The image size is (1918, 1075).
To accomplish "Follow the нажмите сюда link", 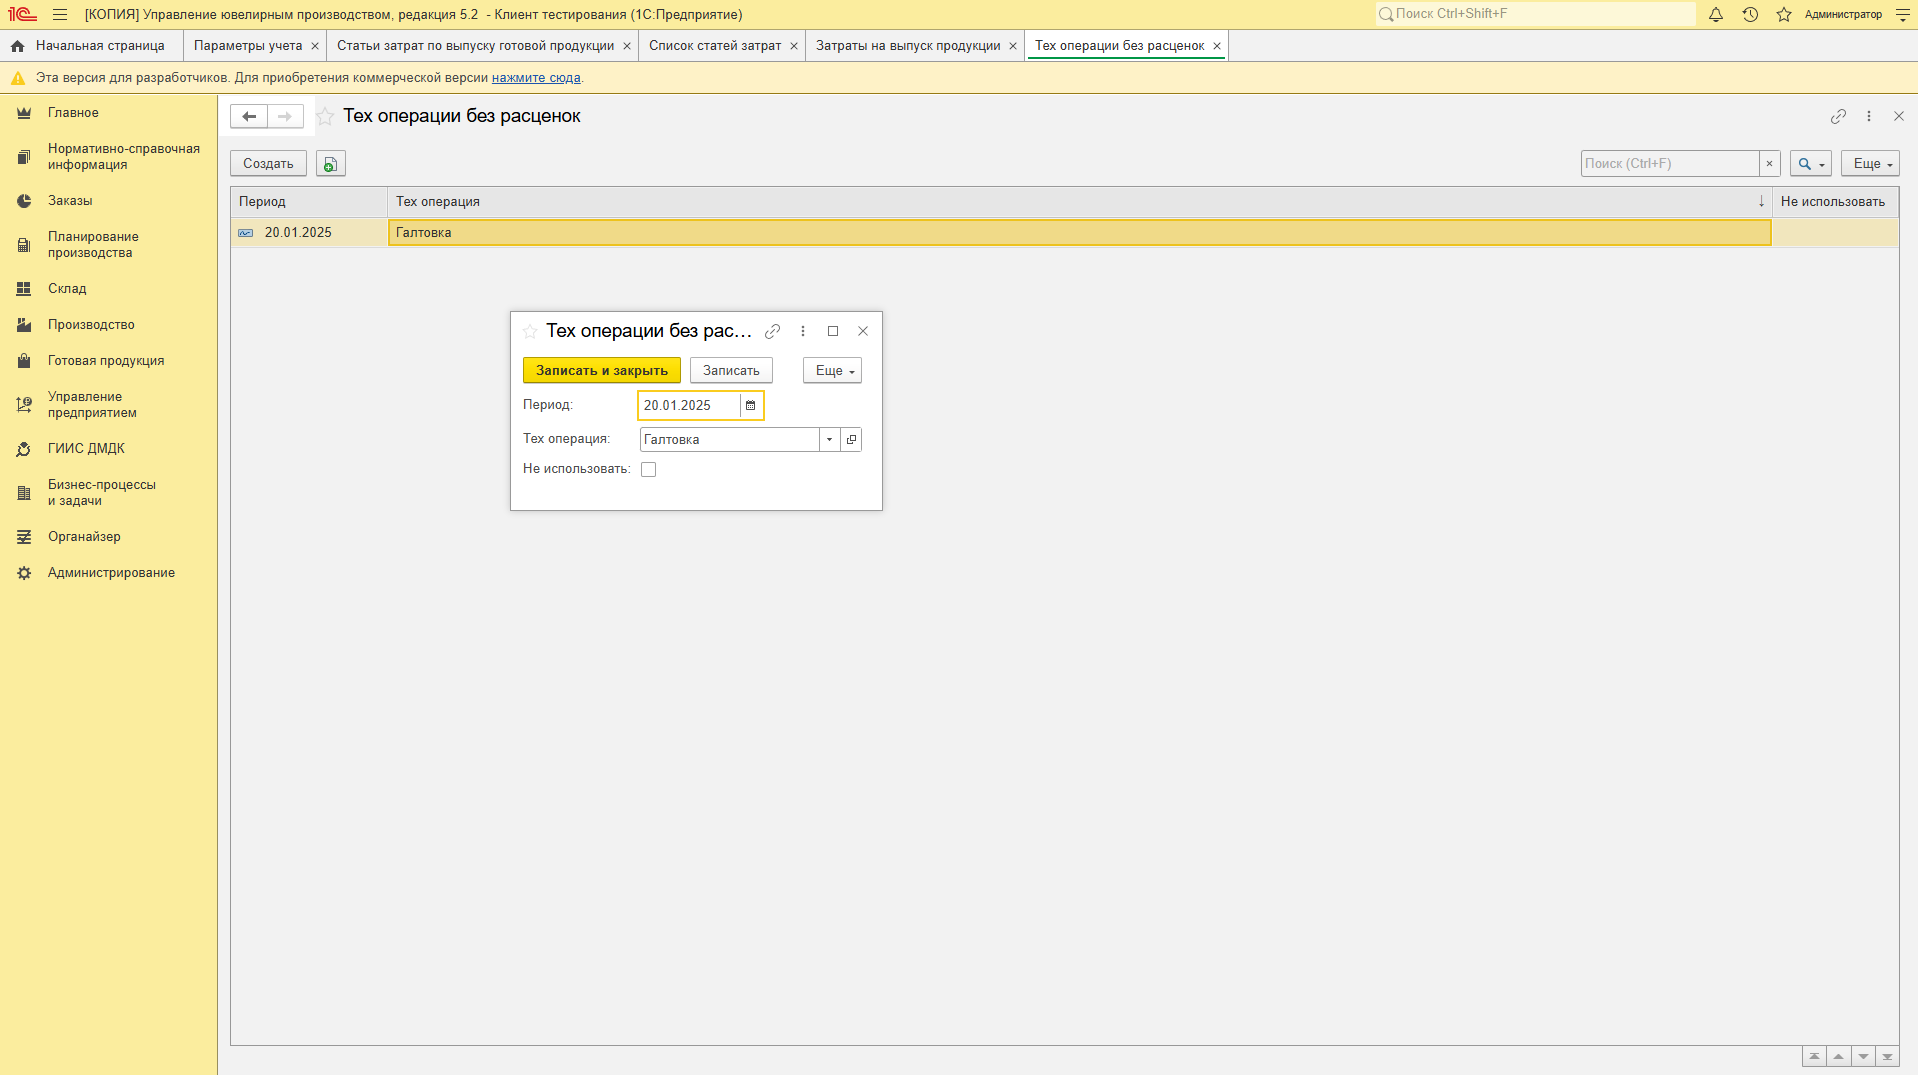I will tap(536, 78).
